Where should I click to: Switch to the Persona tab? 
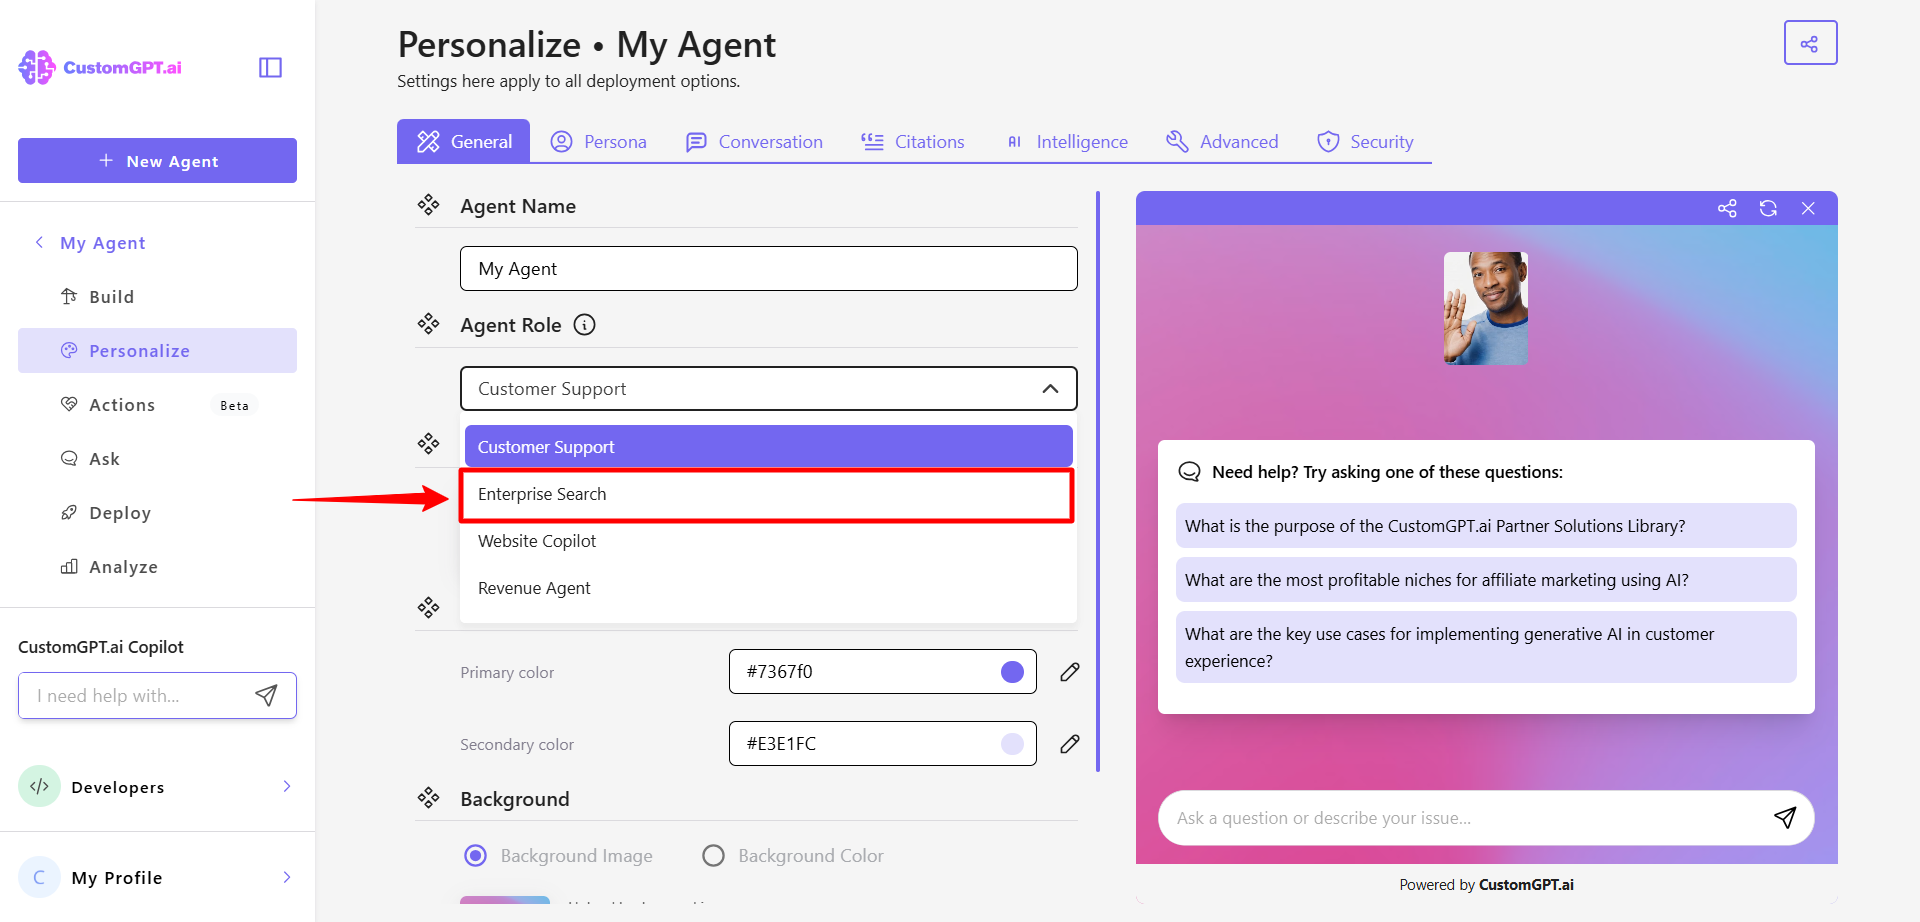click(599, 142)
